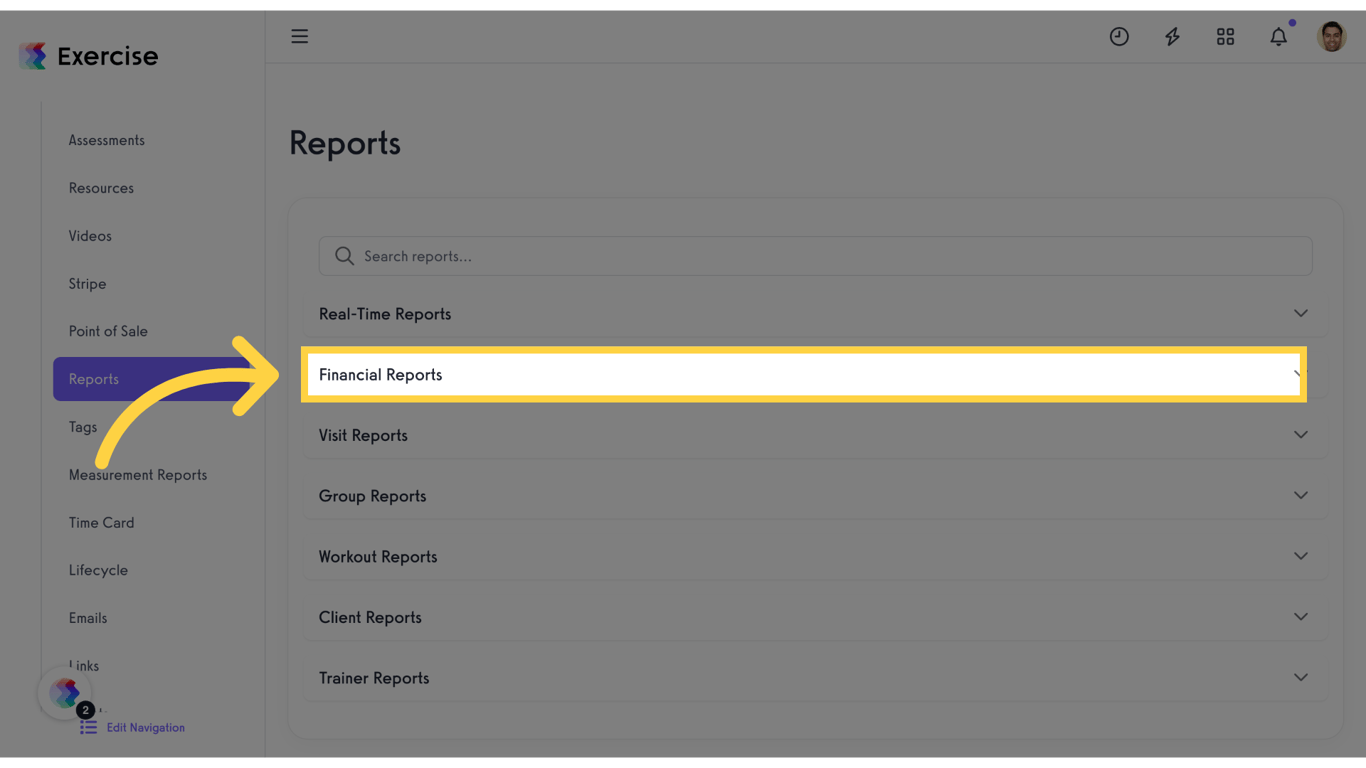This screenshot has width=1366, height=768.
Task: Select the lightning quick actions icon
Action: [x=1172, y=36]
